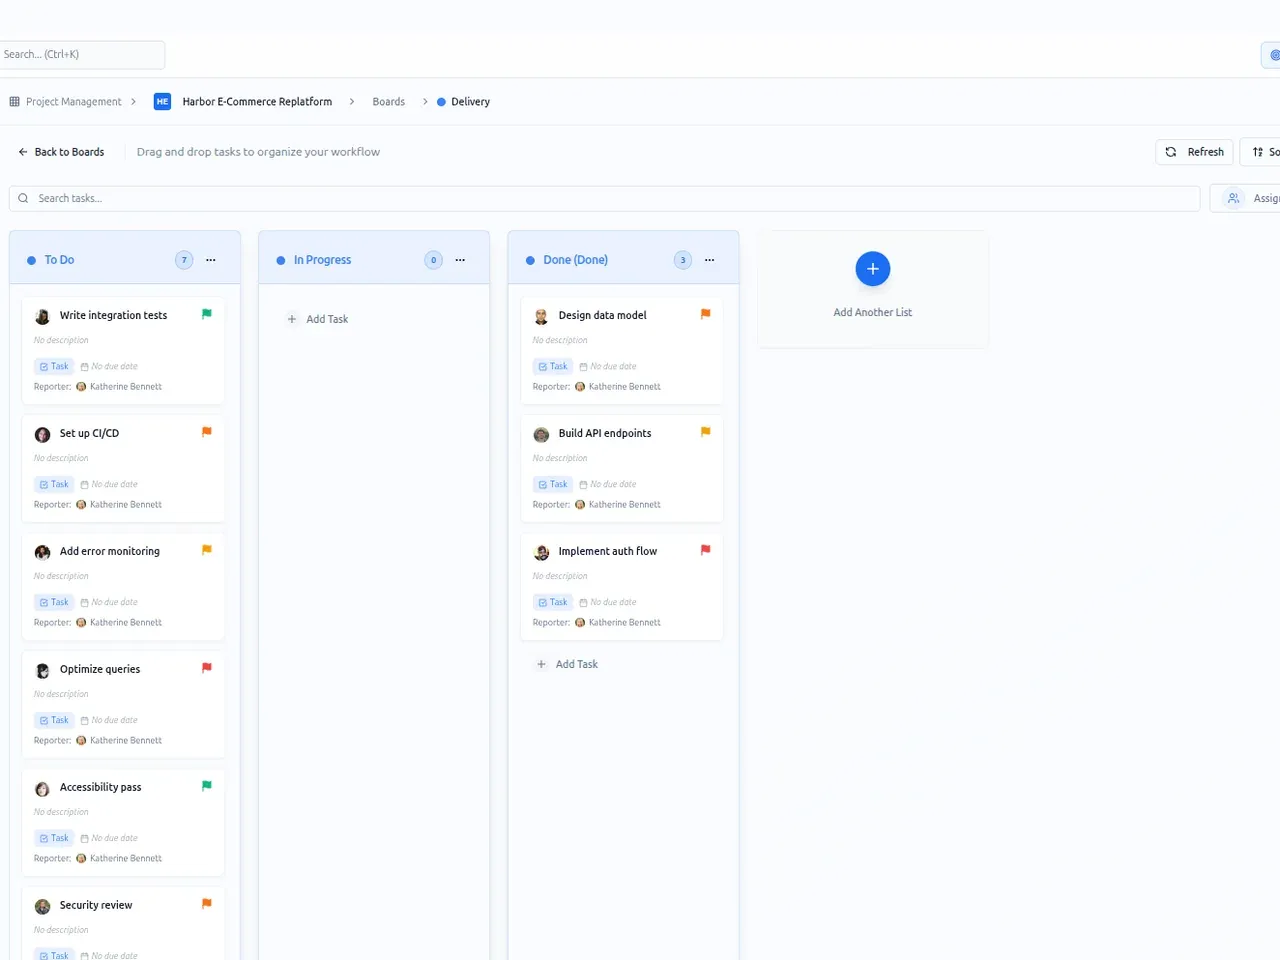
Task: Select the Delivery breadcrumb item
Action: coord(463,101)
